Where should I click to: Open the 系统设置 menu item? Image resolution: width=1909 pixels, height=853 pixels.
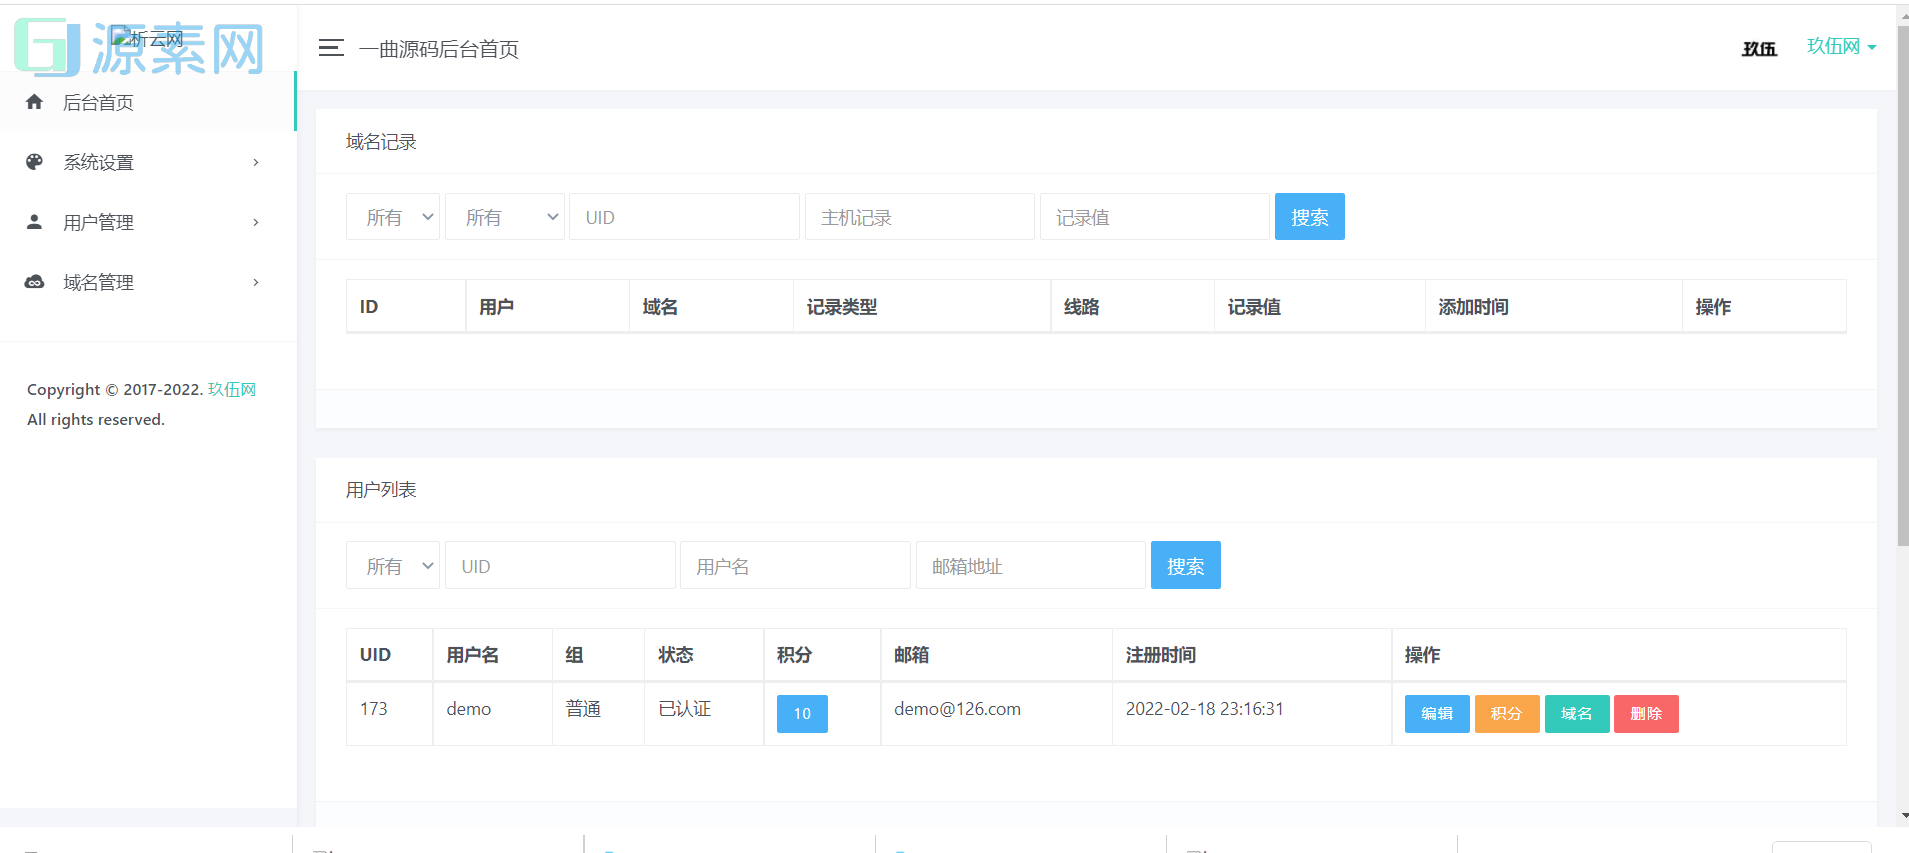click(x=148, y=162)
